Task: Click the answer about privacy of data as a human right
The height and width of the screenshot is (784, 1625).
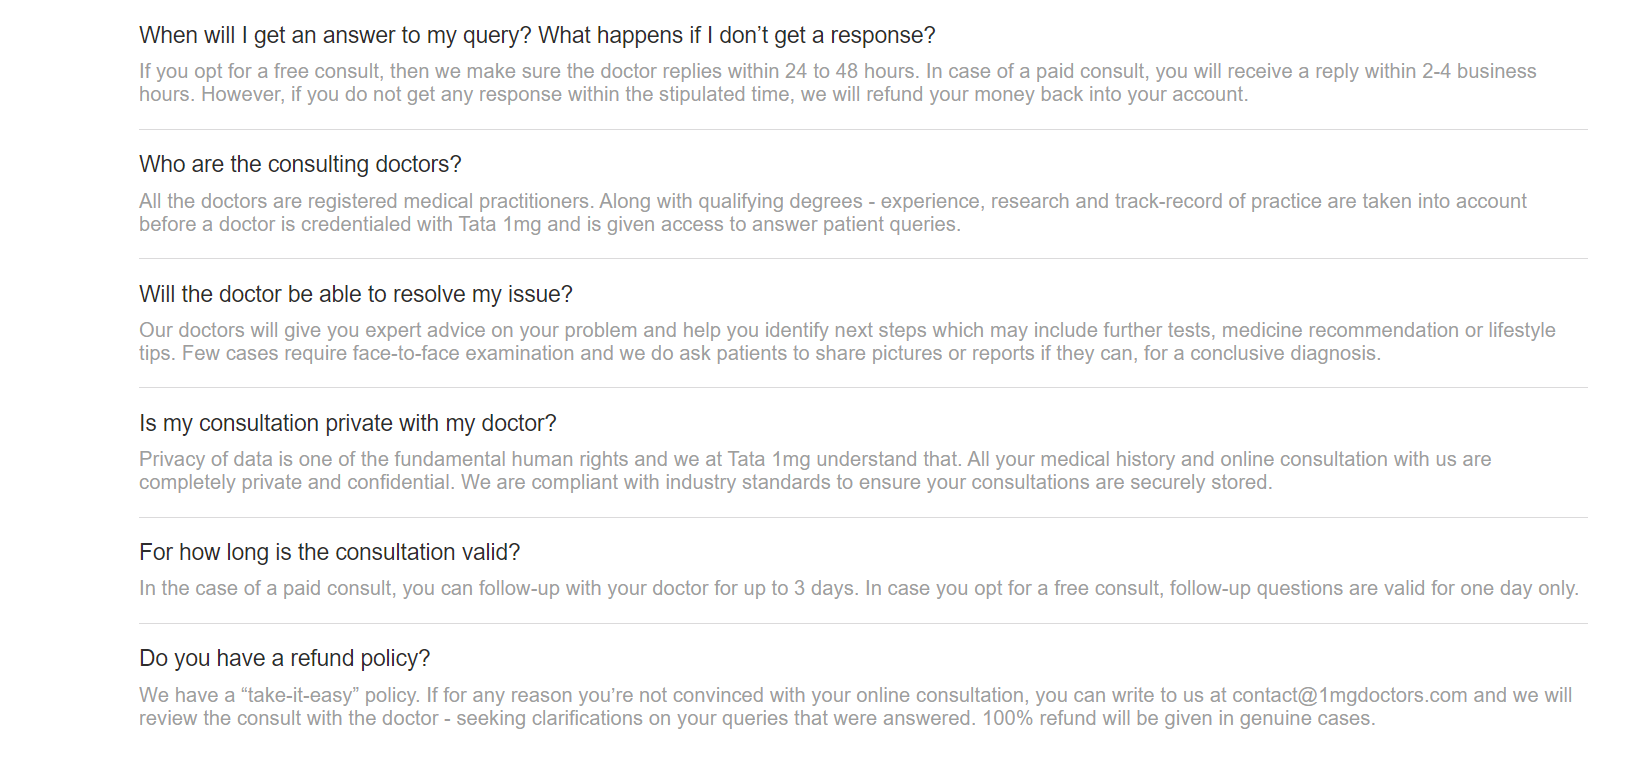Action: click(815, 471)
